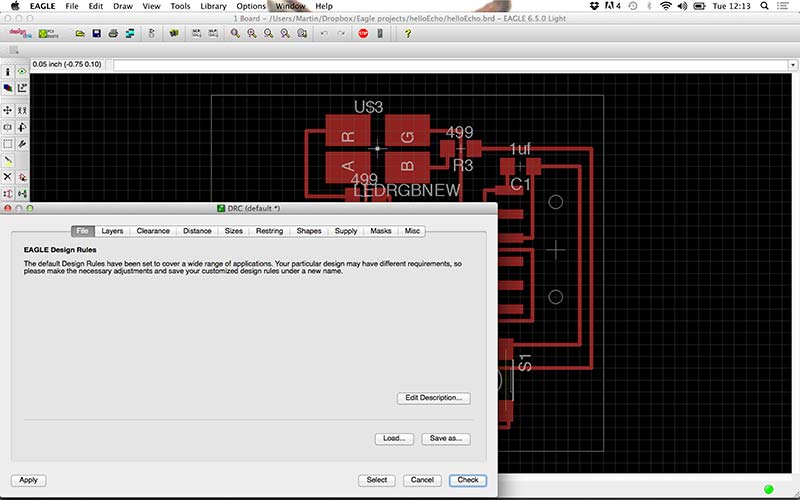The height and width of the screenshot is (500, 800).
Task: Select the Info tool
Action: coord(8,71)
